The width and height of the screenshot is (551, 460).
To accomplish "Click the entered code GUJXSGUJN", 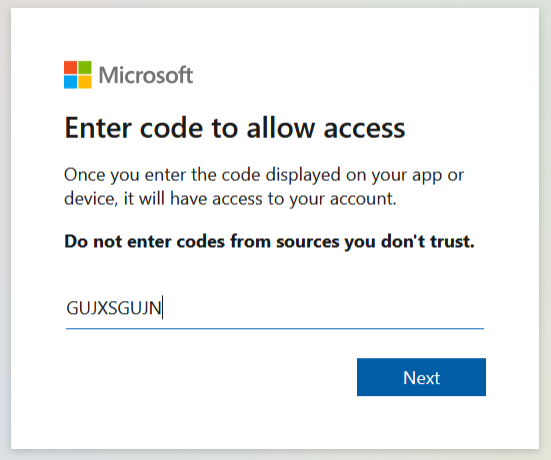I will [x=114, y=308].
